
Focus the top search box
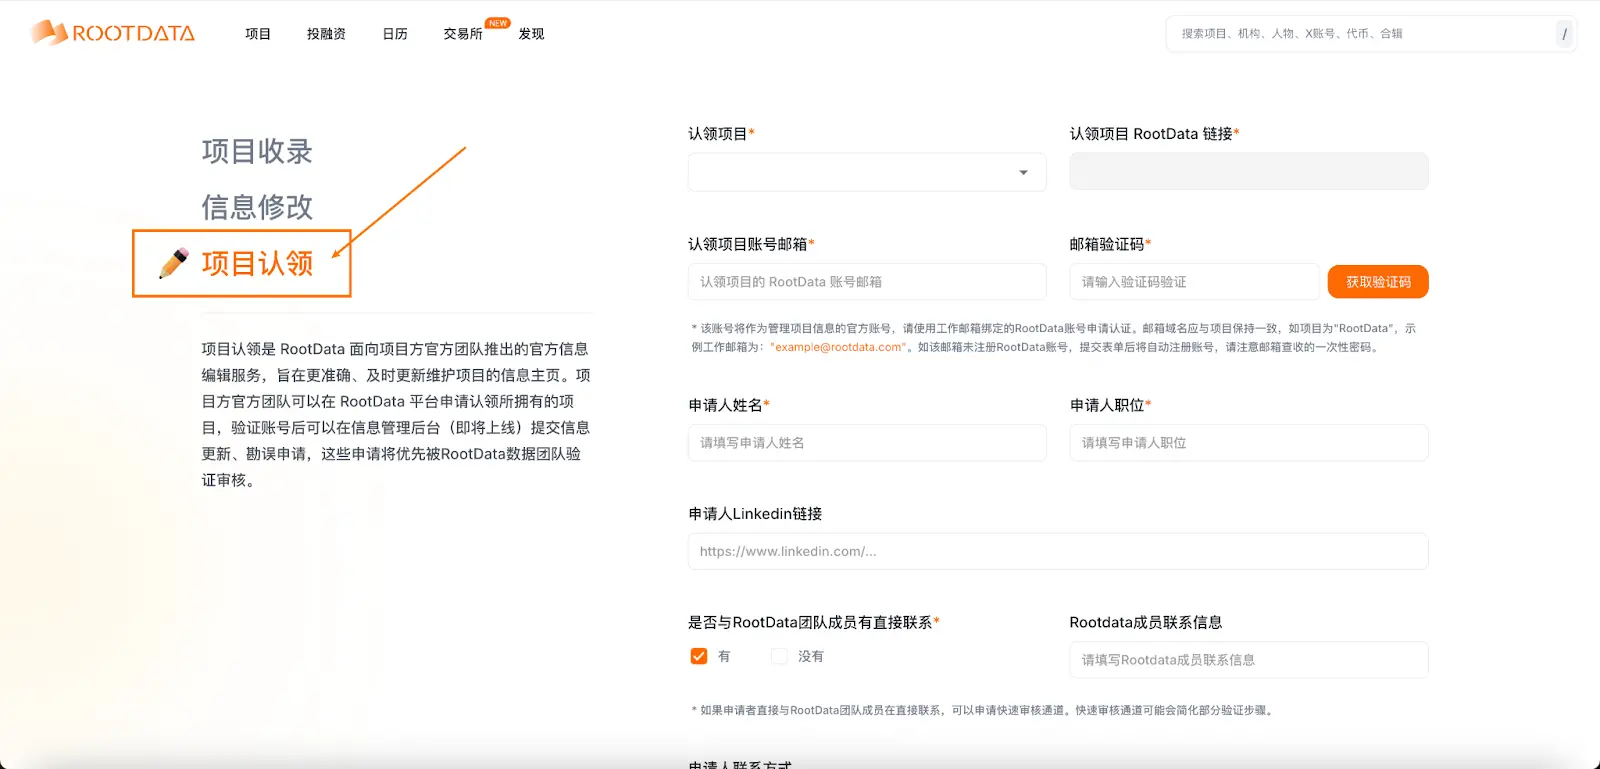coord(1360,34)
